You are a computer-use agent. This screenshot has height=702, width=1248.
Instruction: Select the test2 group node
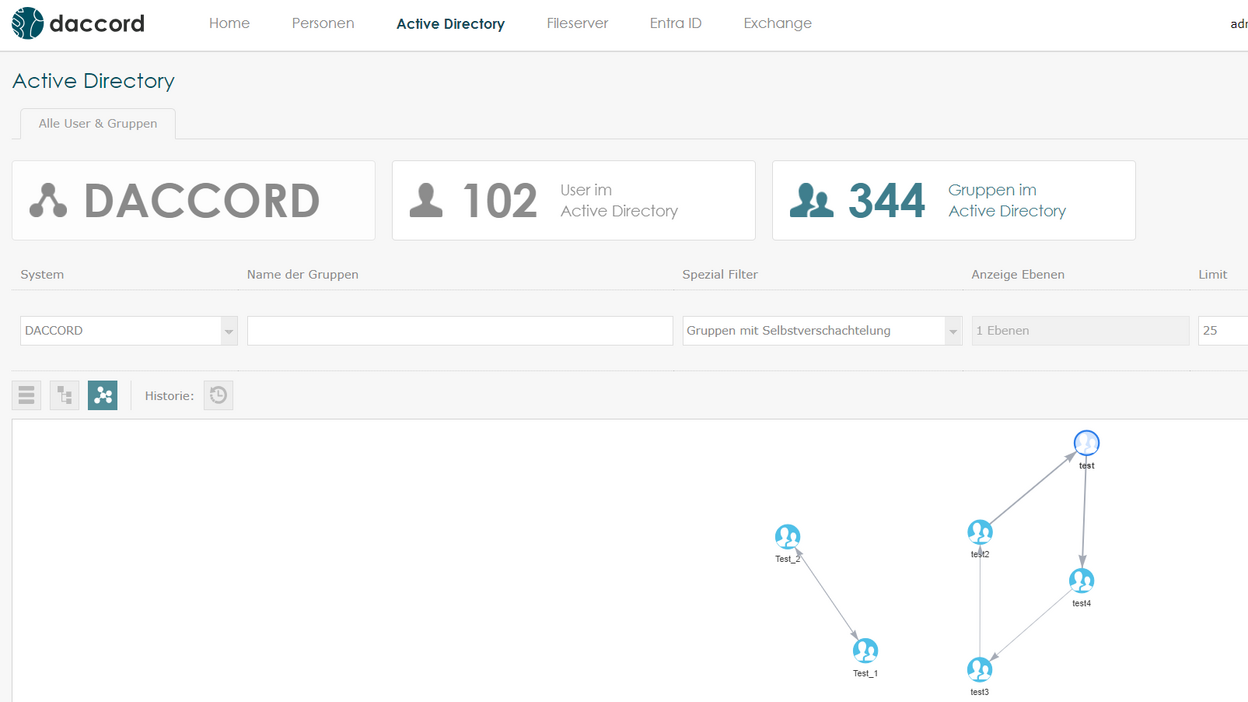[x=980, y=532]
